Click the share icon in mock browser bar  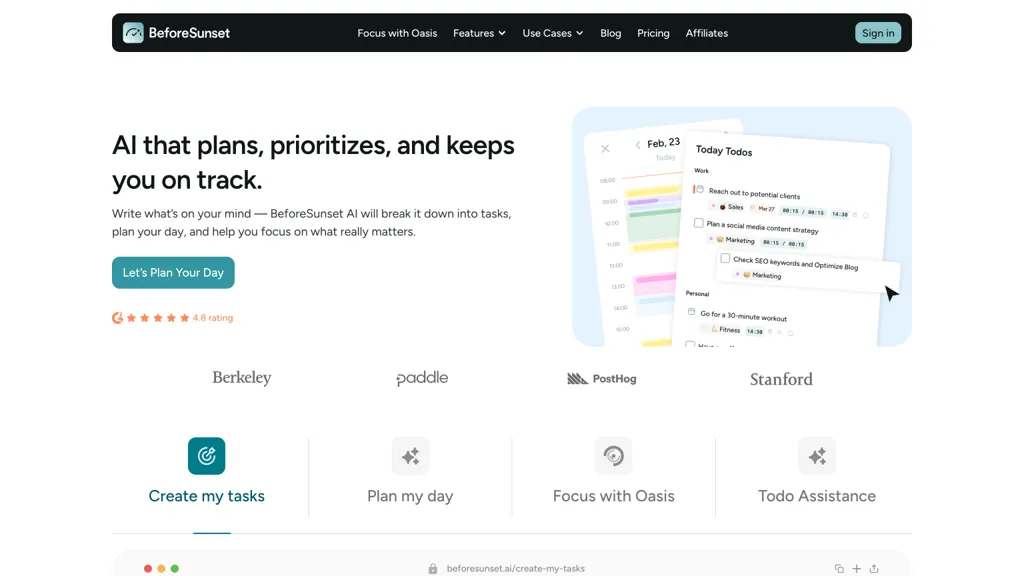click(874, 568)
